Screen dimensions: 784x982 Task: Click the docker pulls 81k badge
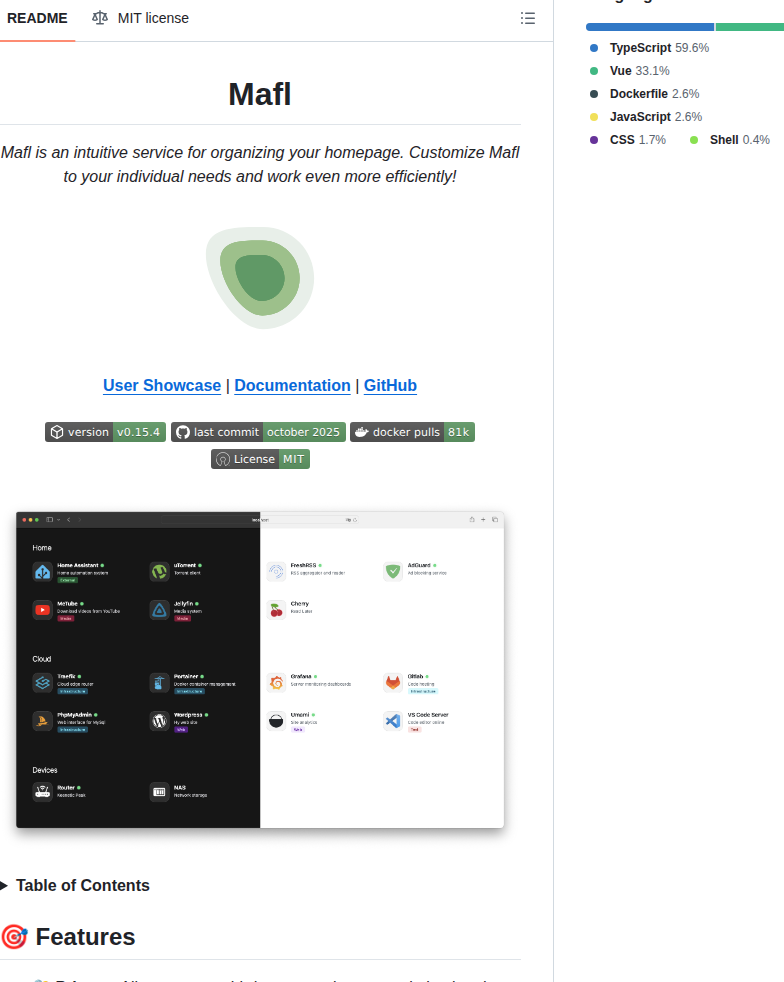tap(412, 432)
